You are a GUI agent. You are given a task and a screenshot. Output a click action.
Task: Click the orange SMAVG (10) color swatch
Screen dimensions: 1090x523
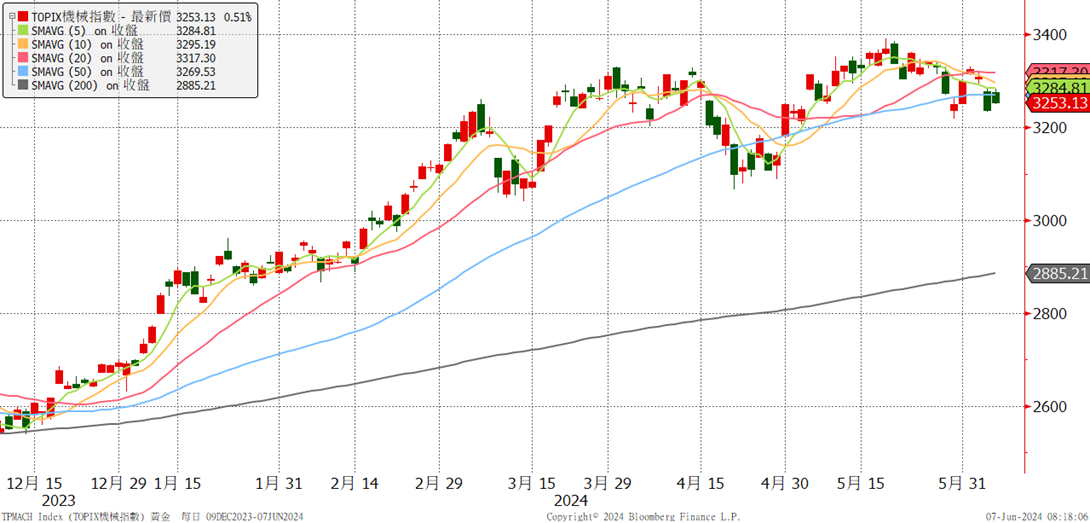tap(24, 44)
